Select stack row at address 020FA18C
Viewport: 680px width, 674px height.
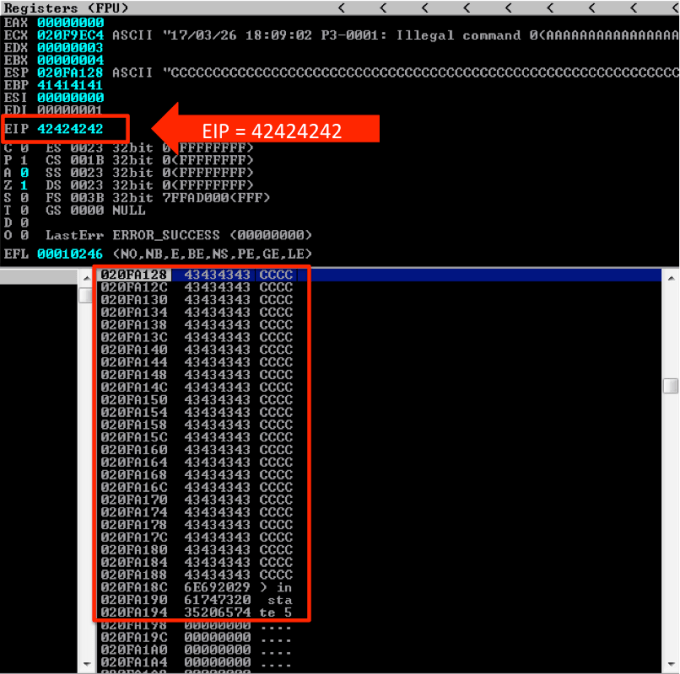click(200, 587)
